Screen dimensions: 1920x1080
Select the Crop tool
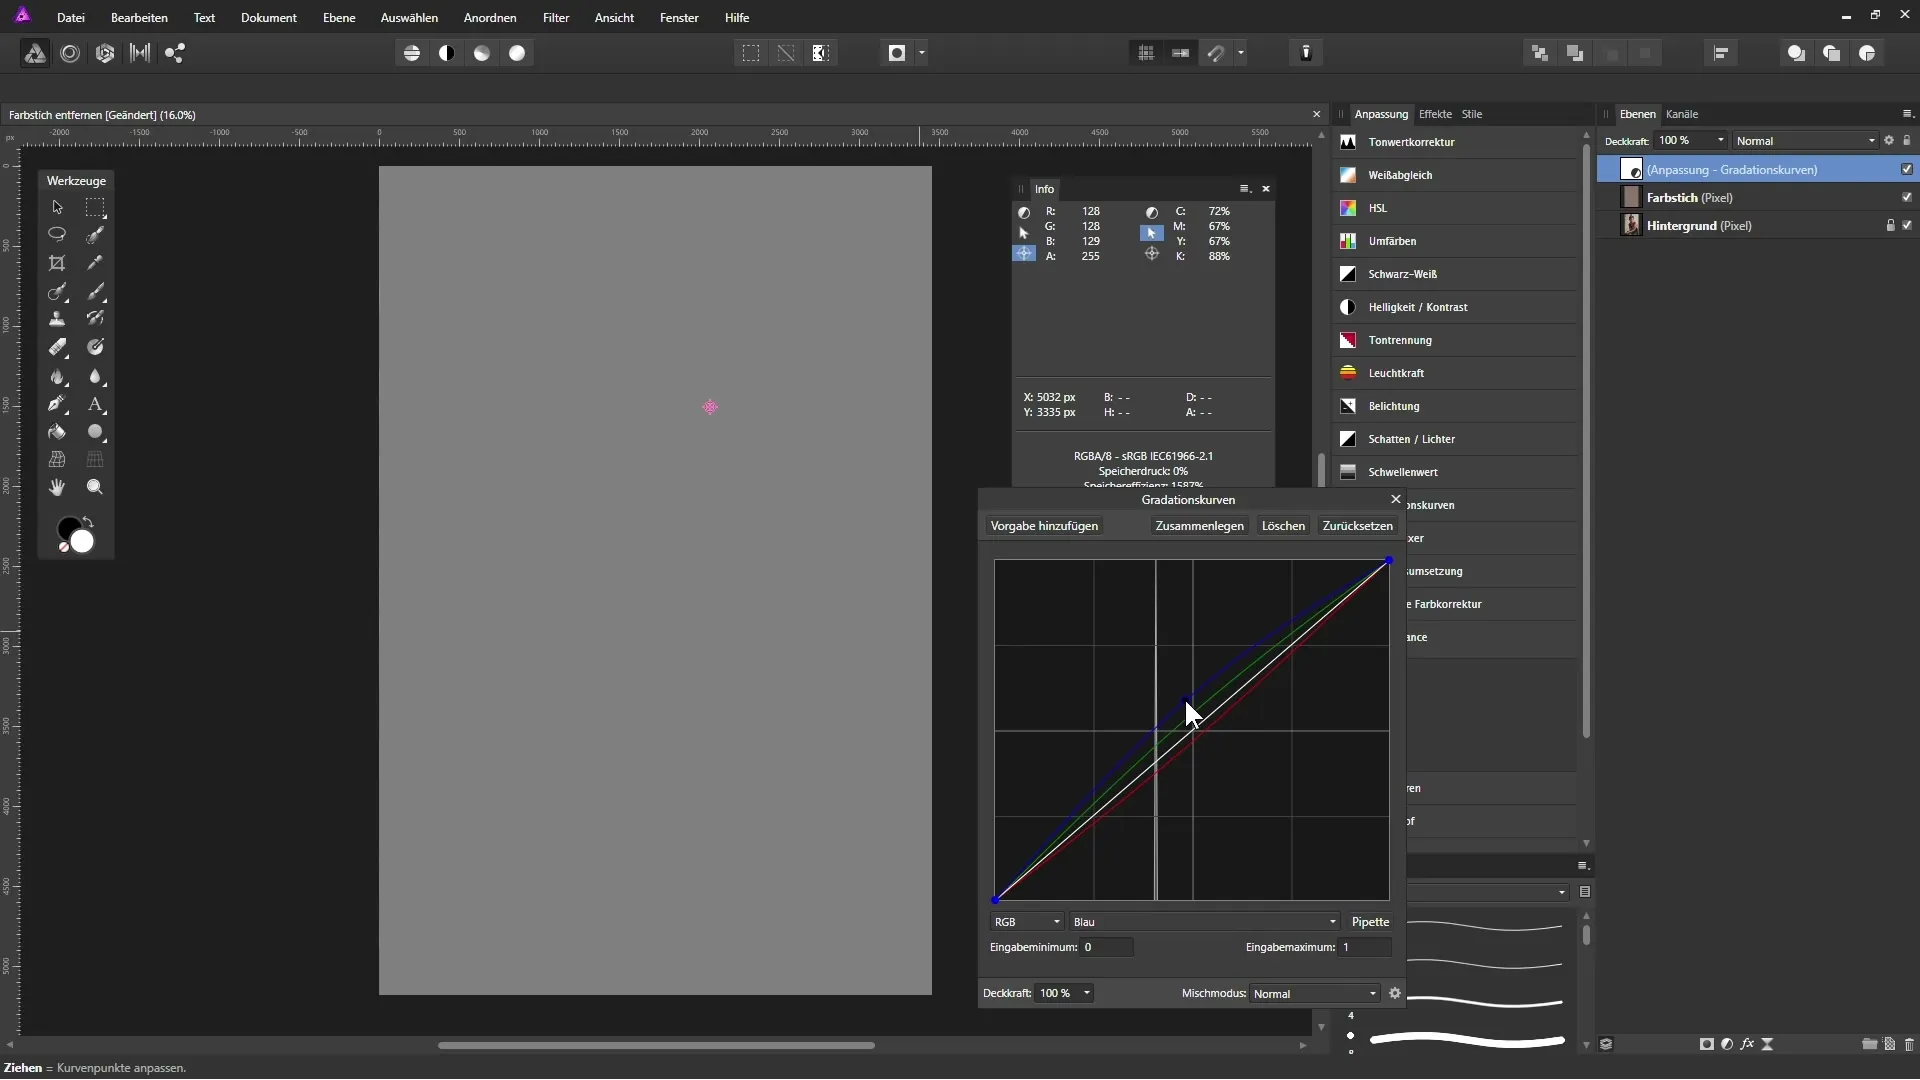pos(57,263)
